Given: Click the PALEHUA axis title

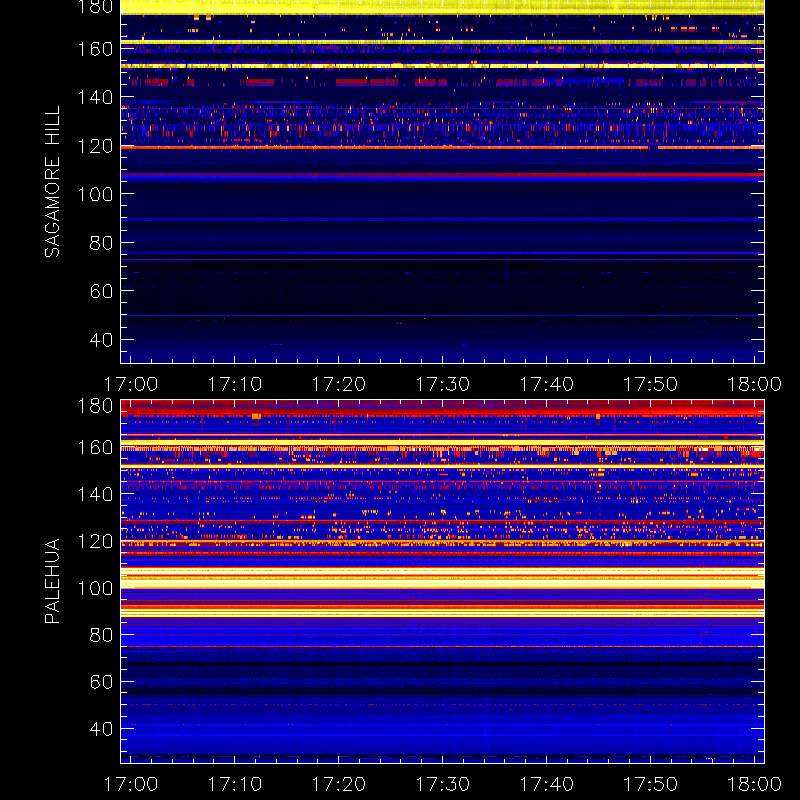Looking at the screenshot, I should [52, 581].
